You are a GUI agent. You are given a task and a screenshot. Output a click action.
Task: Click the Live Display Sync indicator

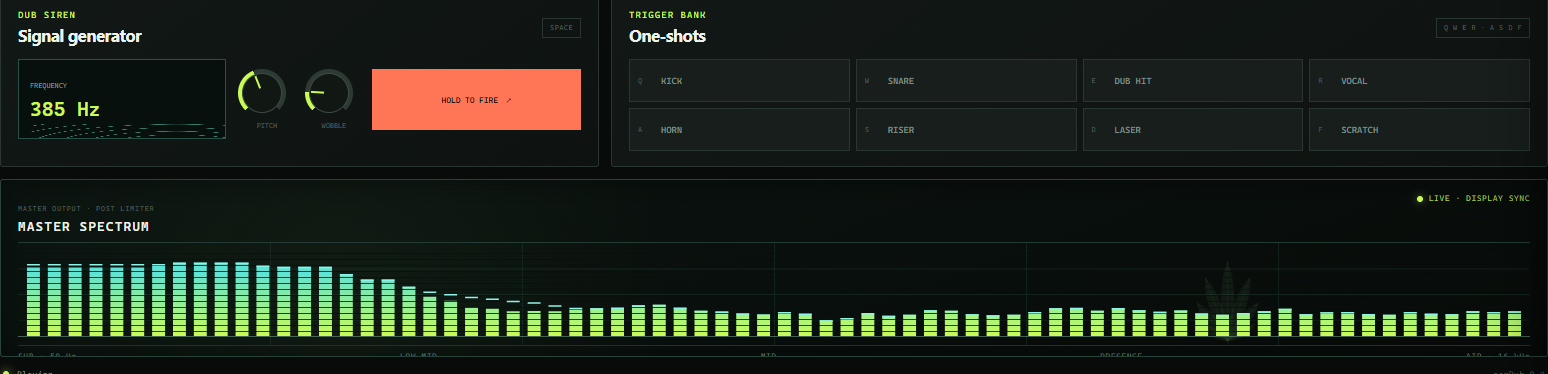pos(1473,199)
